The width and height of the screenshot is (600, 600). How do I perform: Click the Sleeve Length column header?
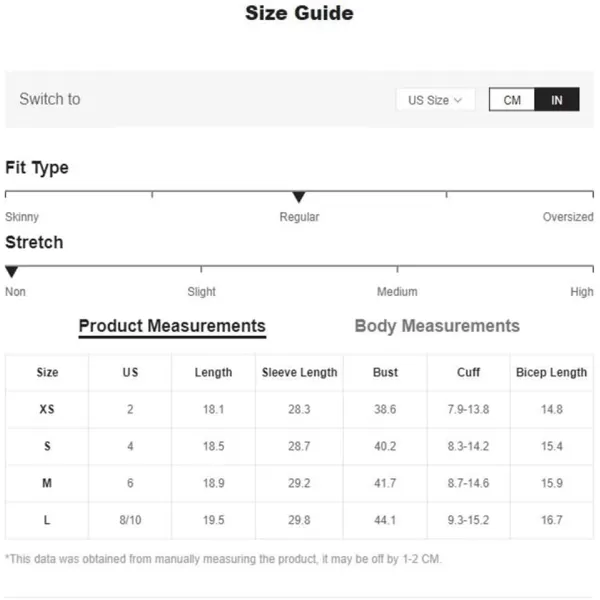tap(299, 372)
